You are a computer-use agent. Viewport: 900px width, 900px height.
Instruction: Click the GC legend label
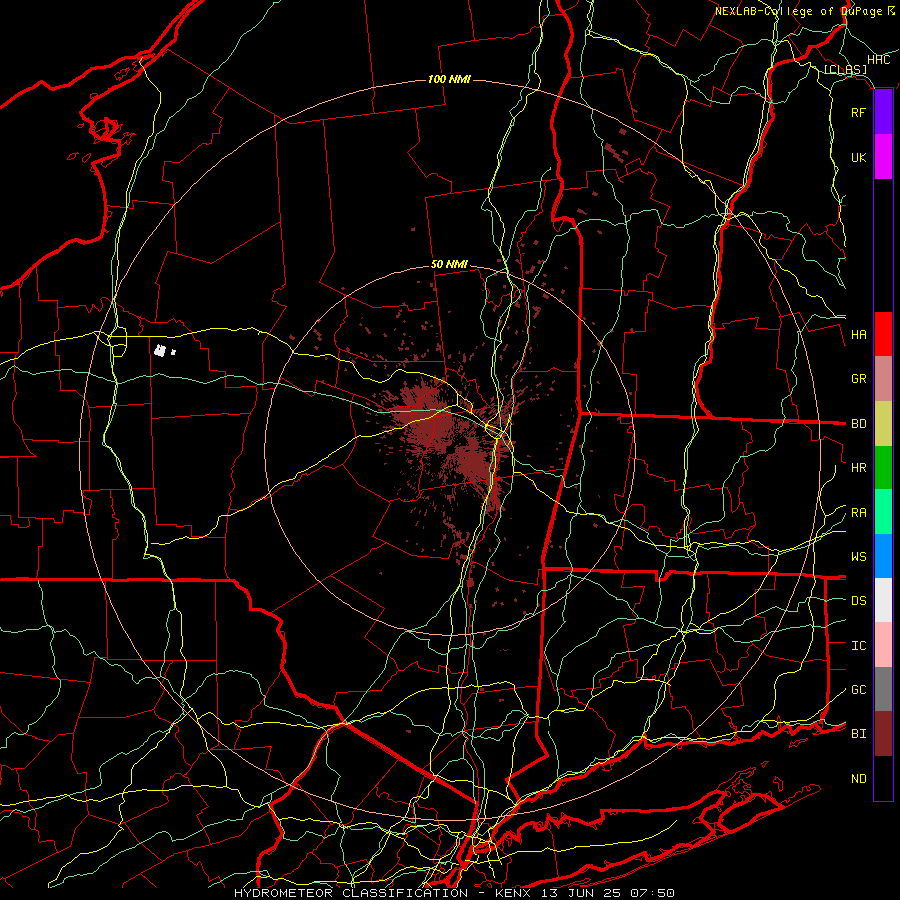coord(858,690)
